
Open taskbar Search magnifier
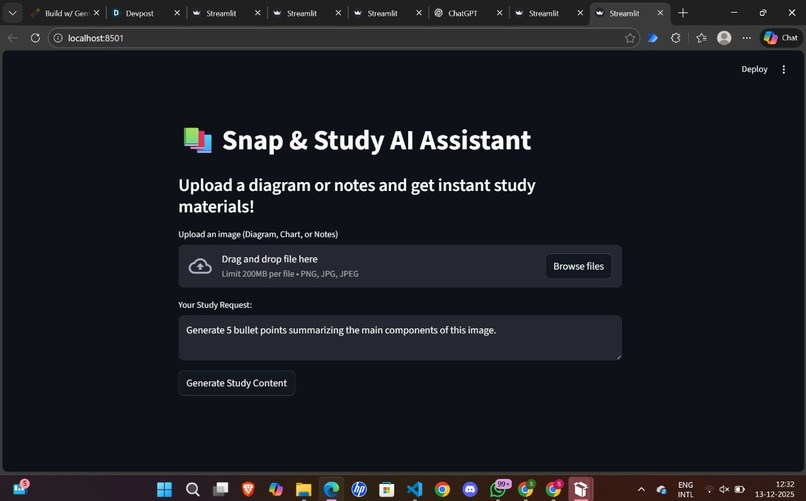(193, 489)
